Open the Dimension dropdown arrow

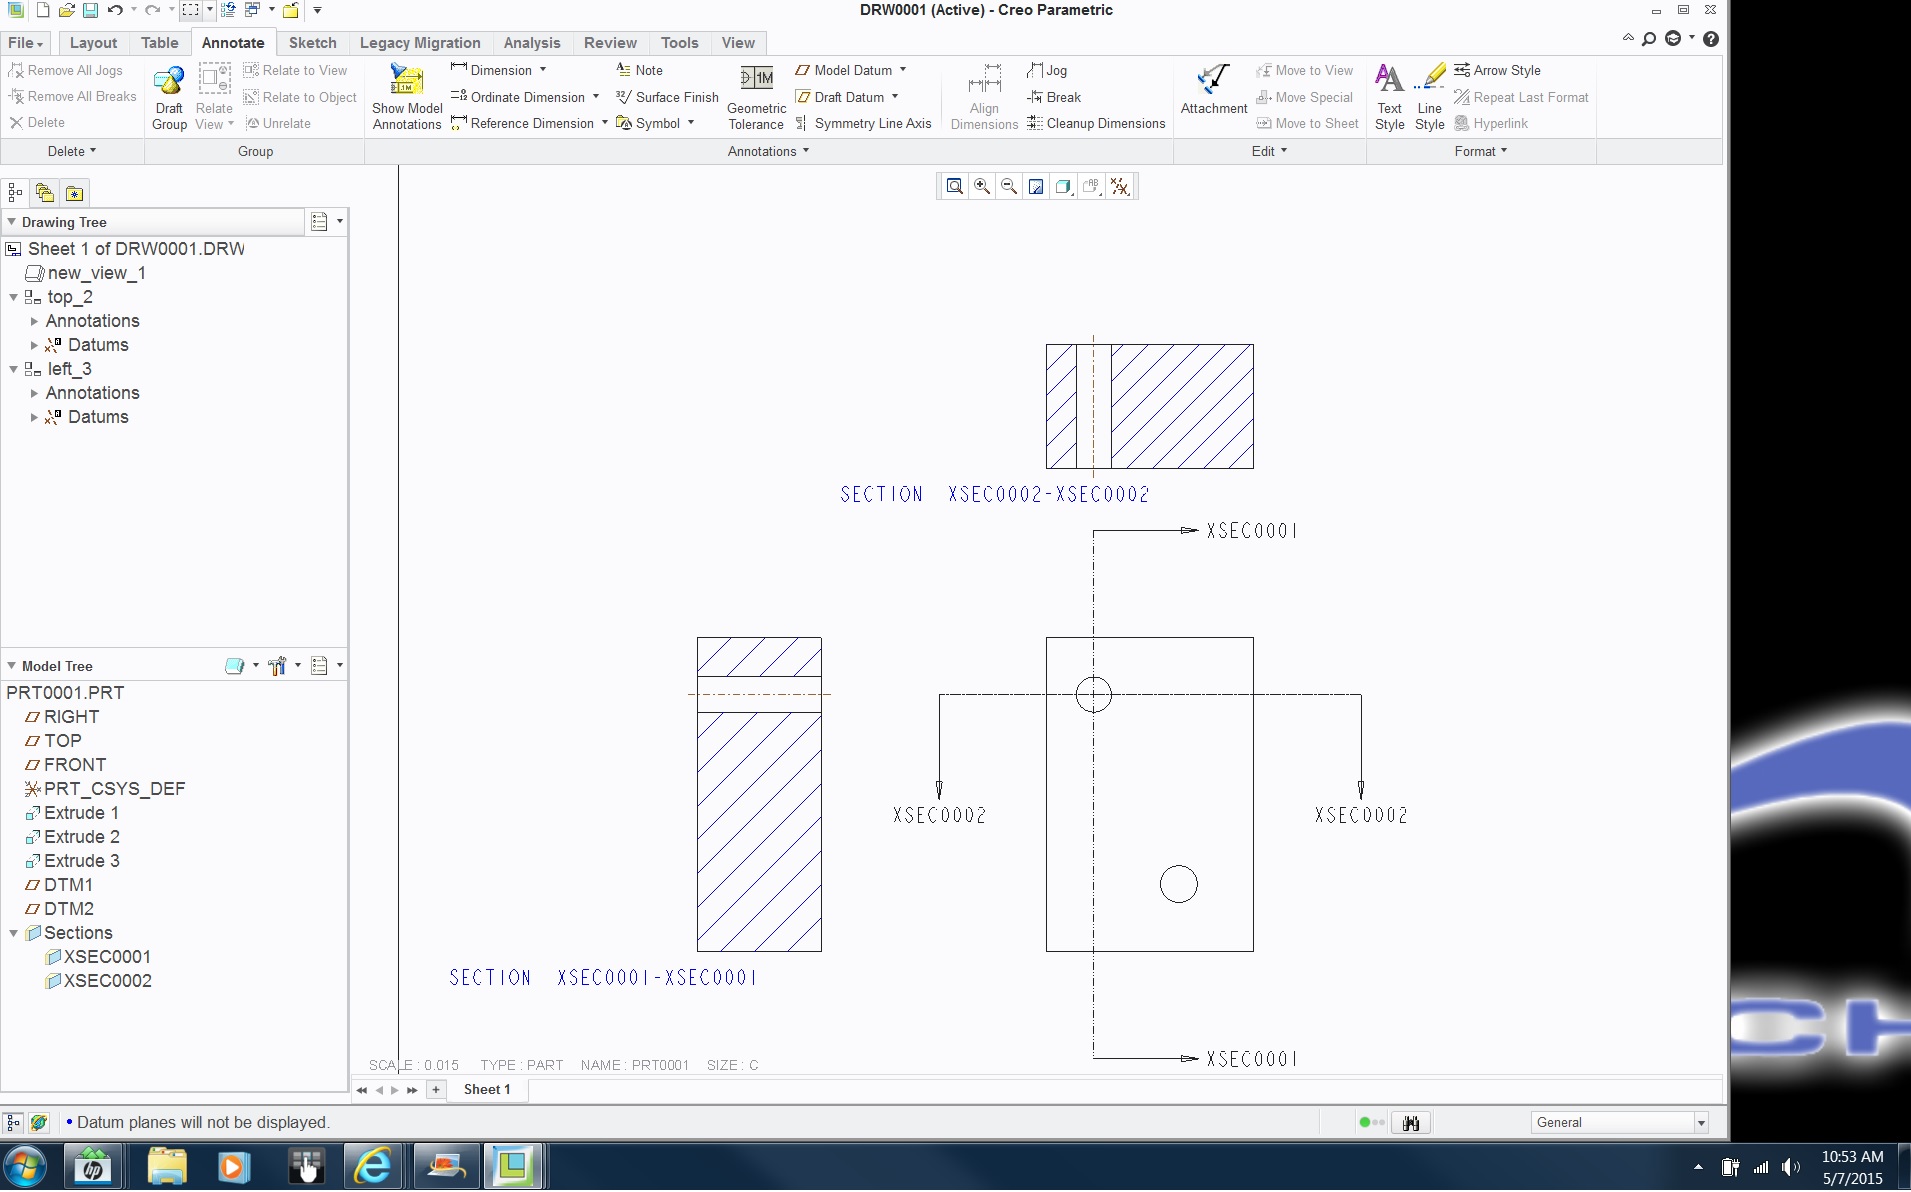pyautogui.click(x=543, y=70)
